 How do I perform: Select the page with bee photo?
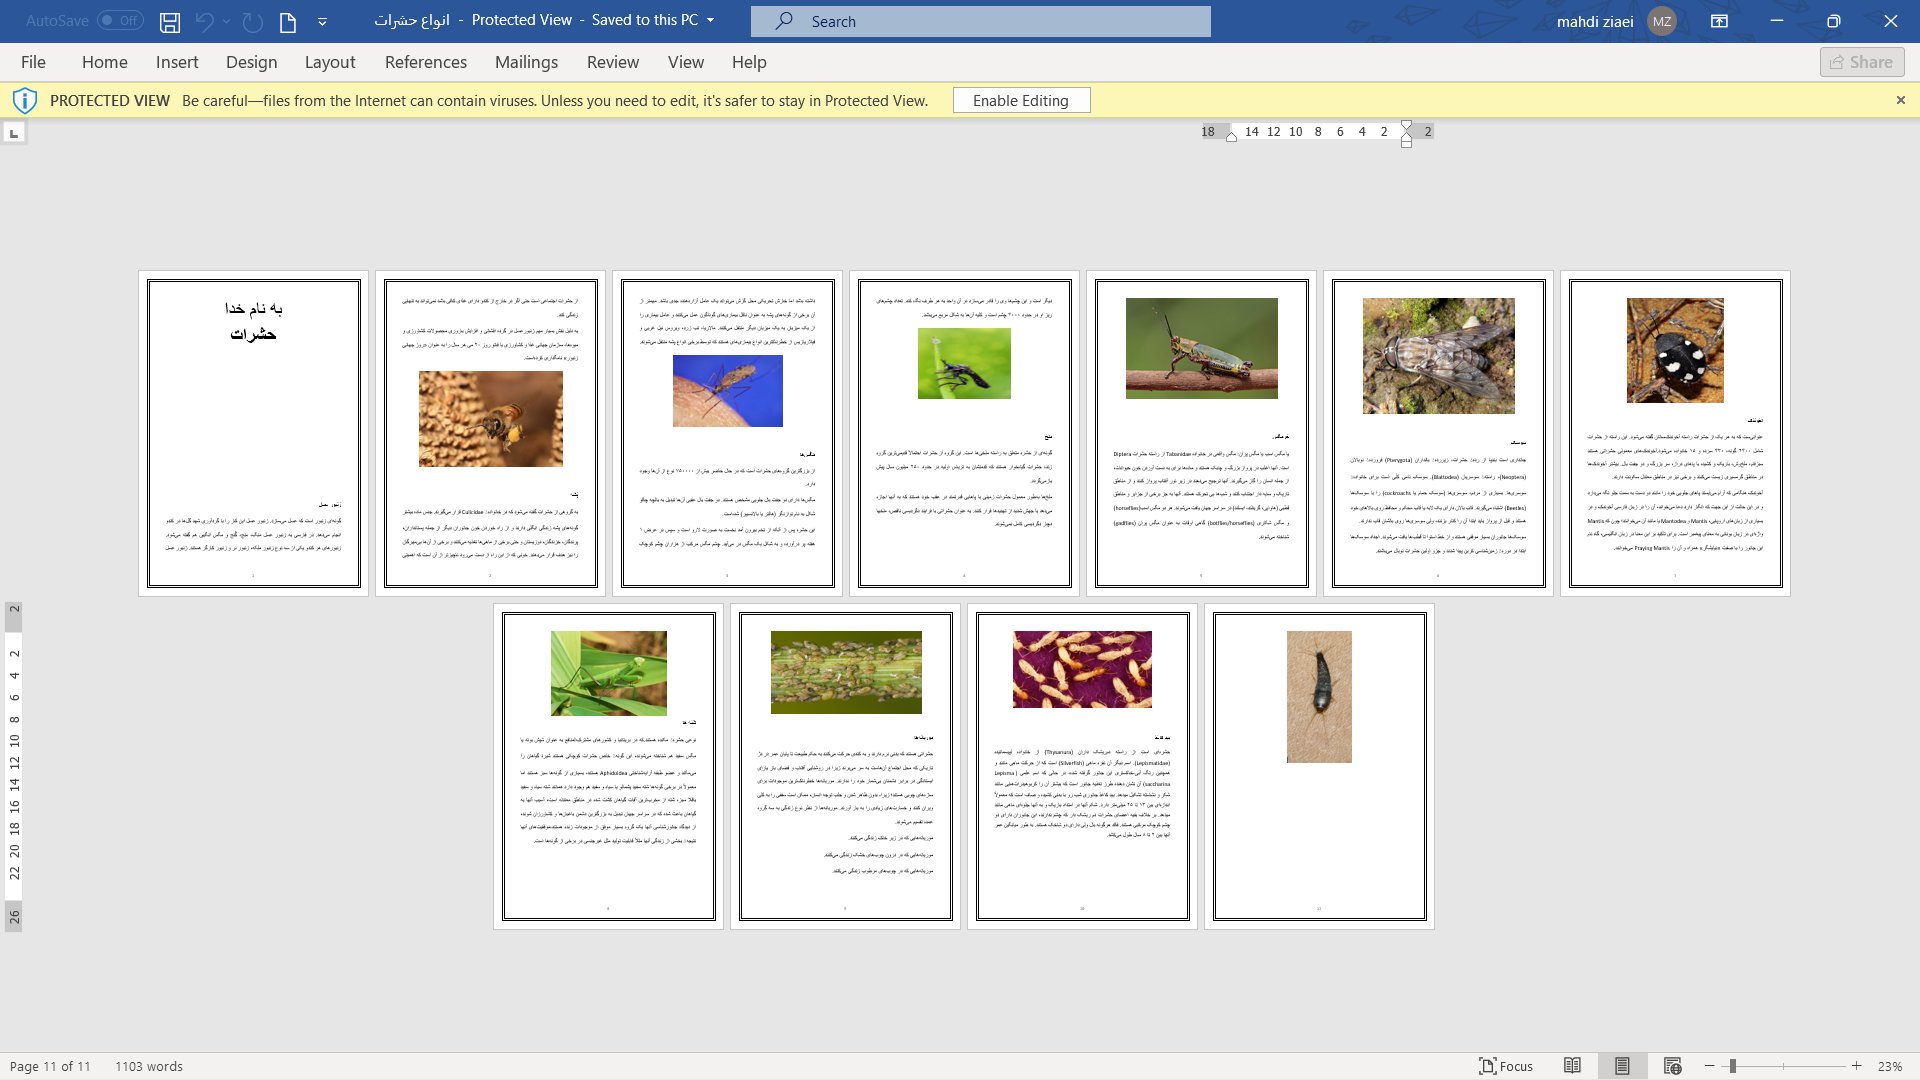[490, 433]
